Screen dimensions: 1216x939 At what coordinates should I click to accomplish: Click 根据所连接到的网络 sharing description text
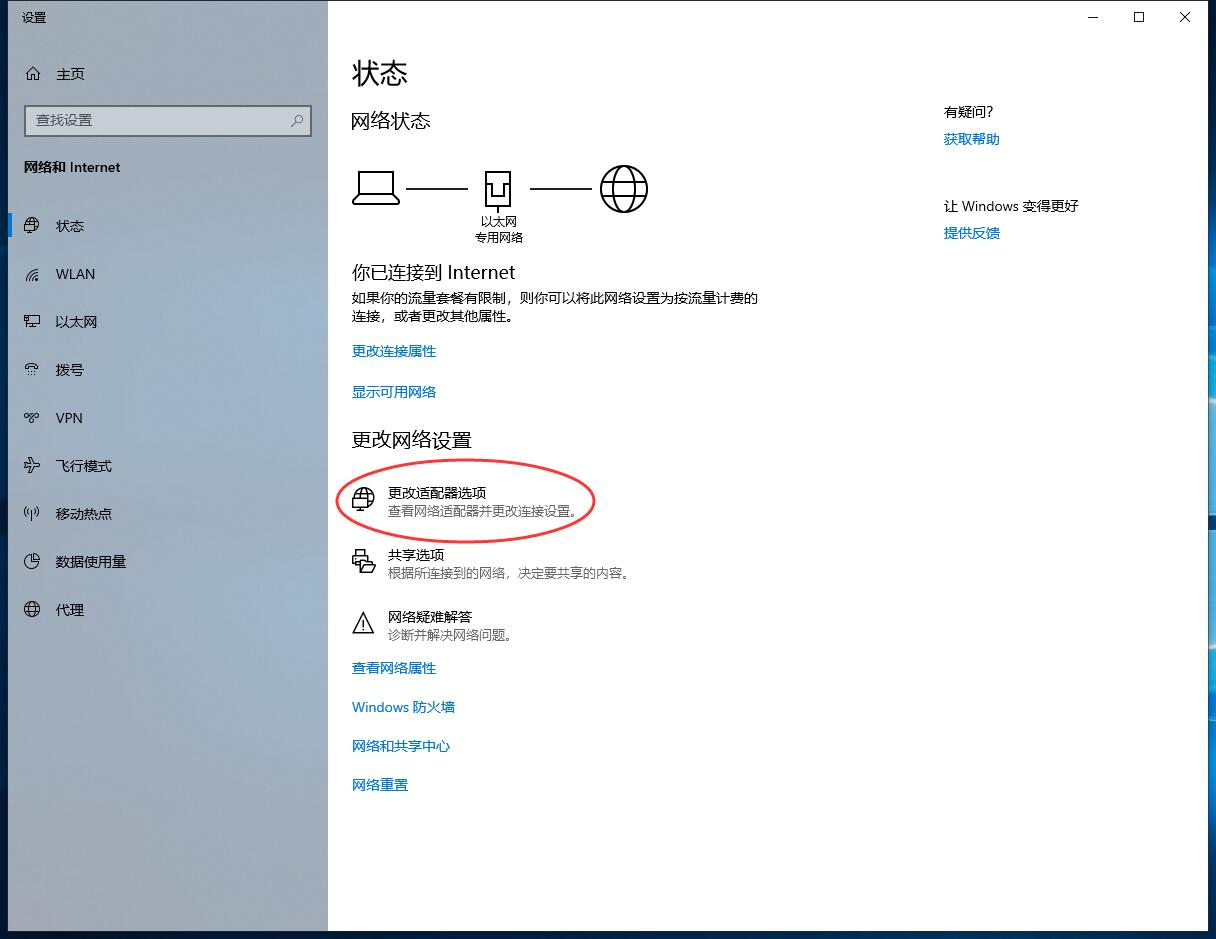point(509,573)
